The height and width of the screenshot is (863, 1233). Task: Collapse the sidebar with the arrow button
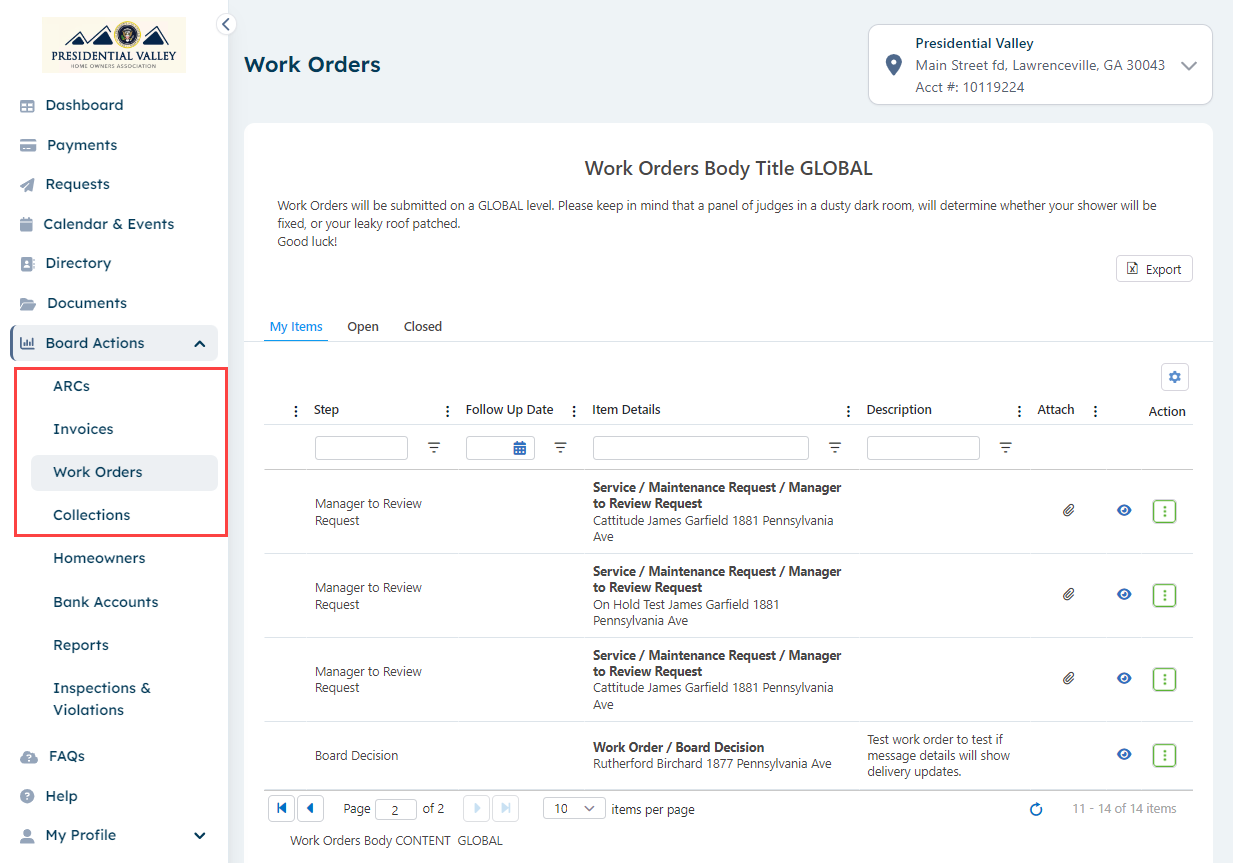pos(226,24)
